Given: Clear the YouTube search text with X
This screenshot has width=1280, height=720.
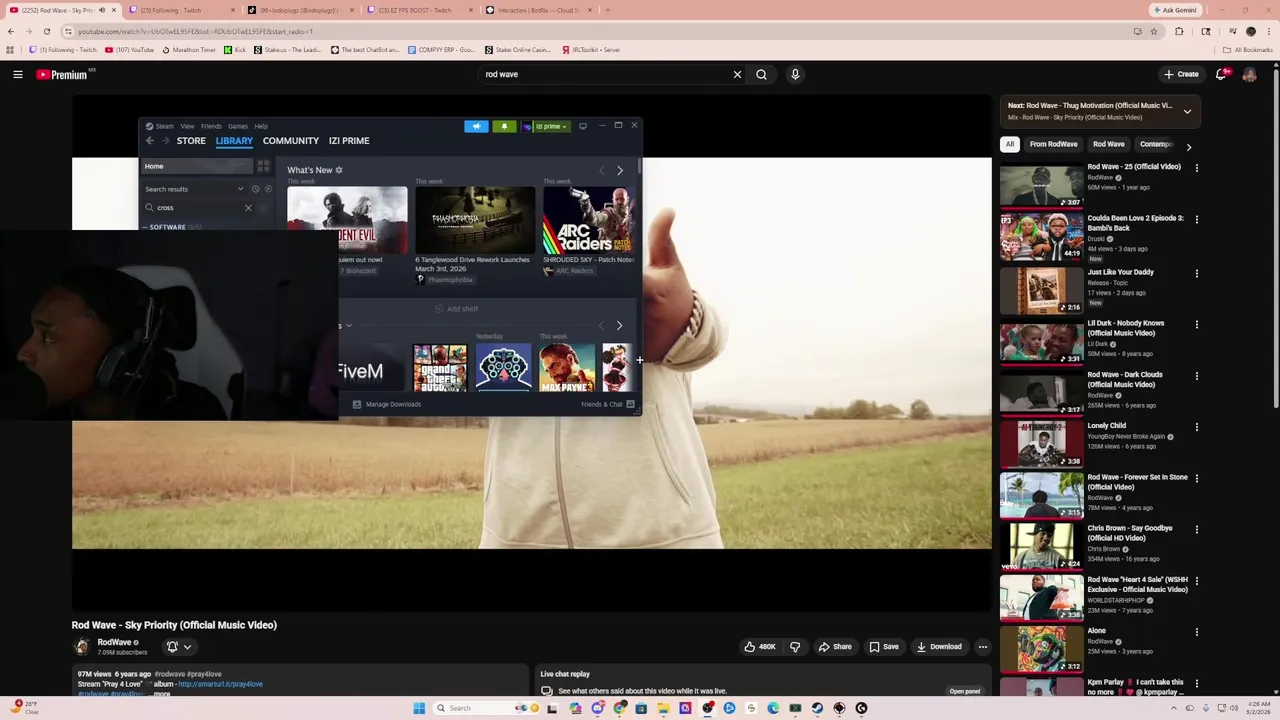Looking at the screenshot, I should (737, 74).
